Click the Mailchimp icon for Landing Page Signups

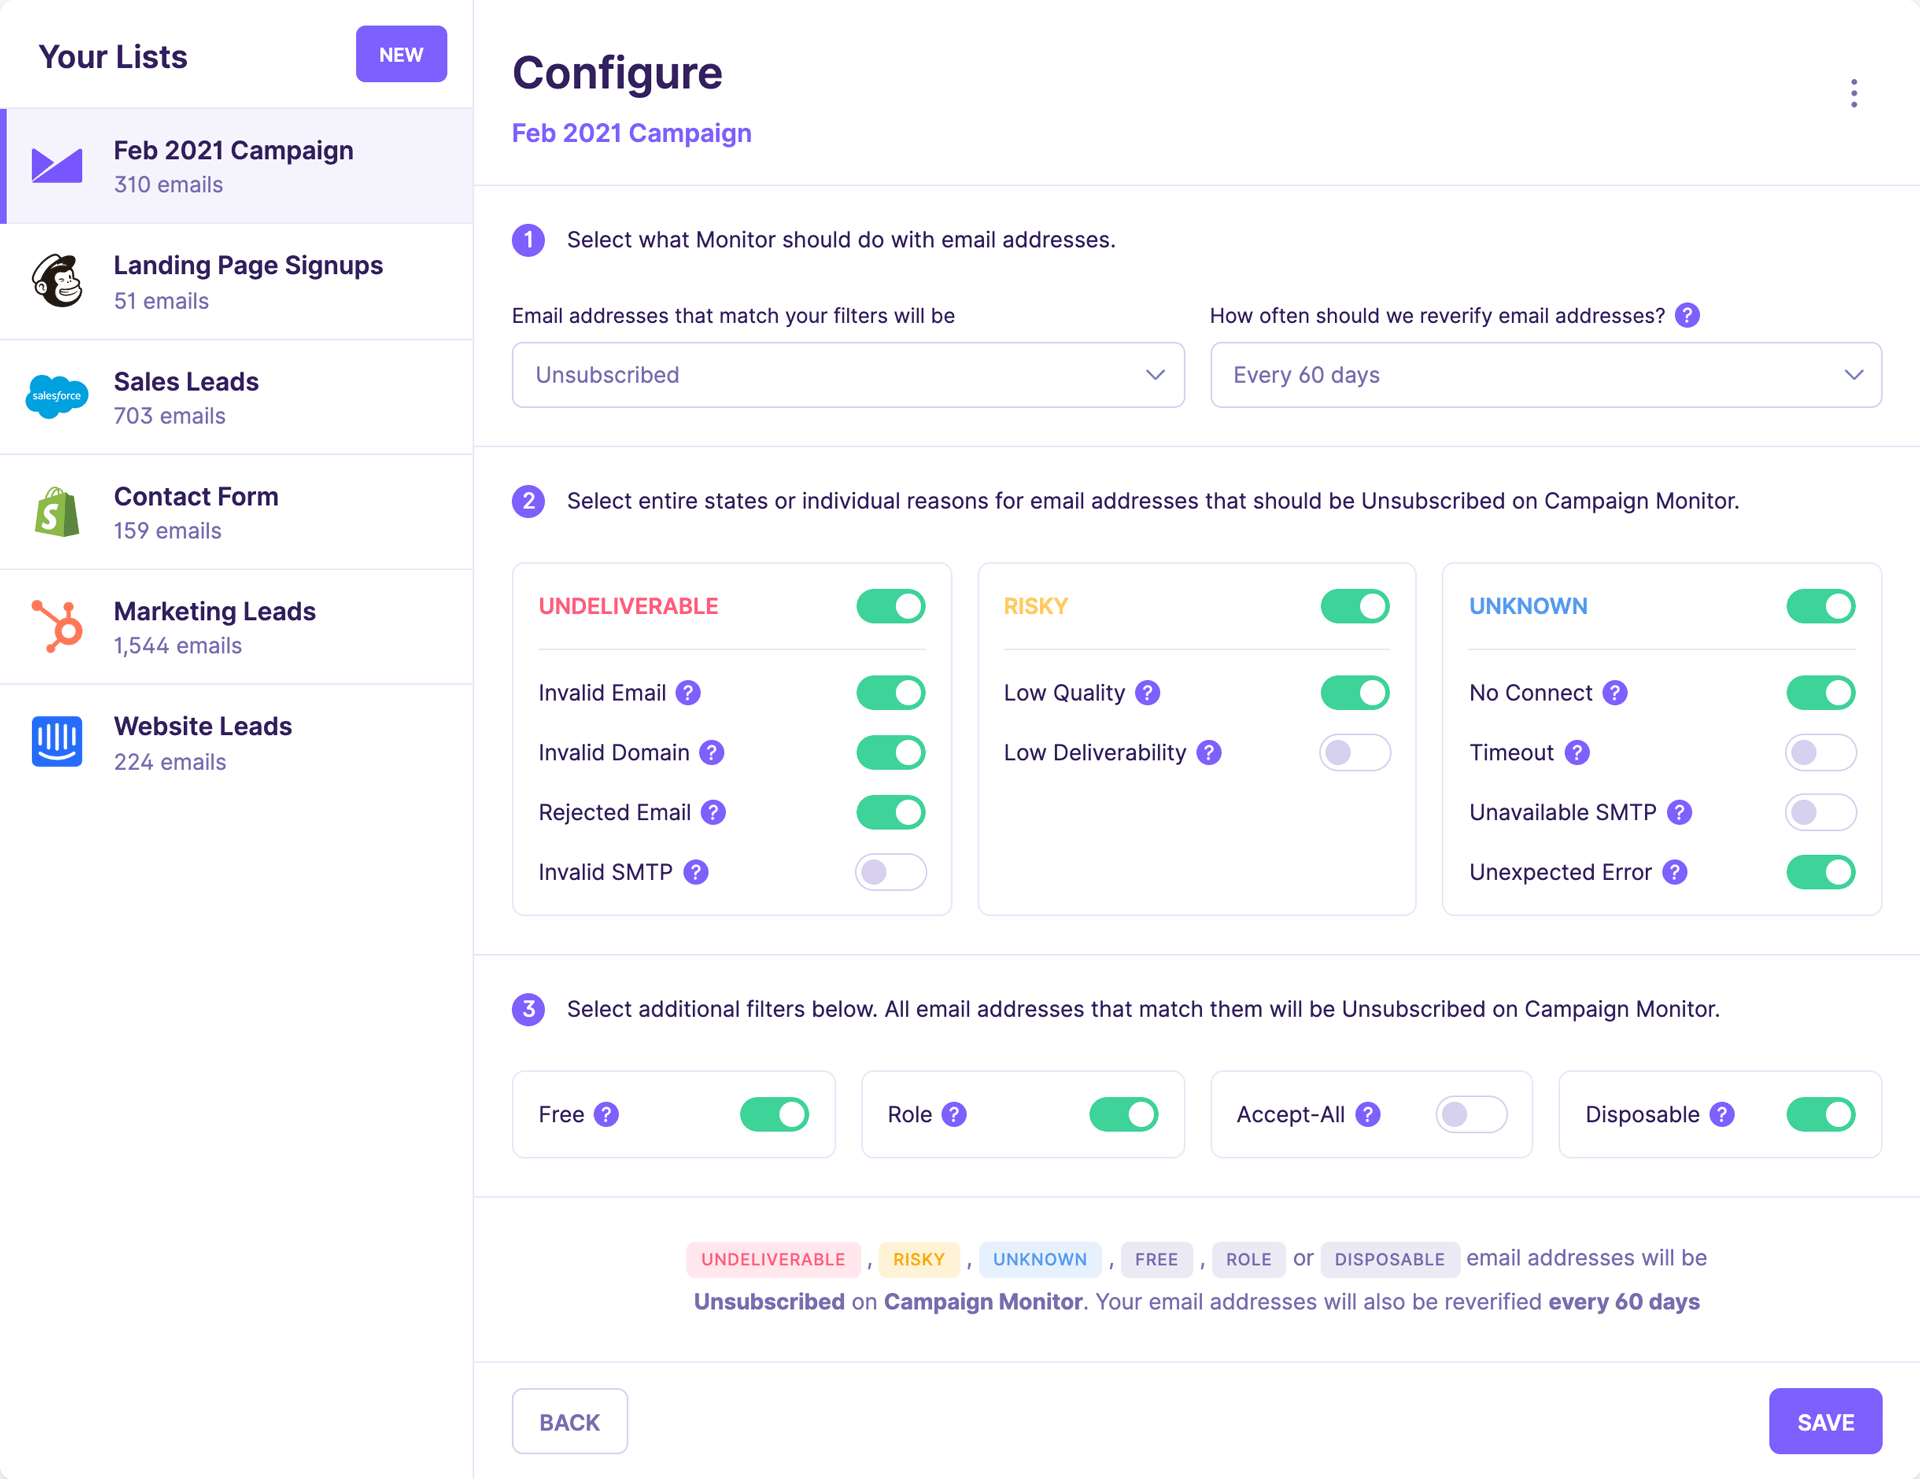click(x=57, y=281)
